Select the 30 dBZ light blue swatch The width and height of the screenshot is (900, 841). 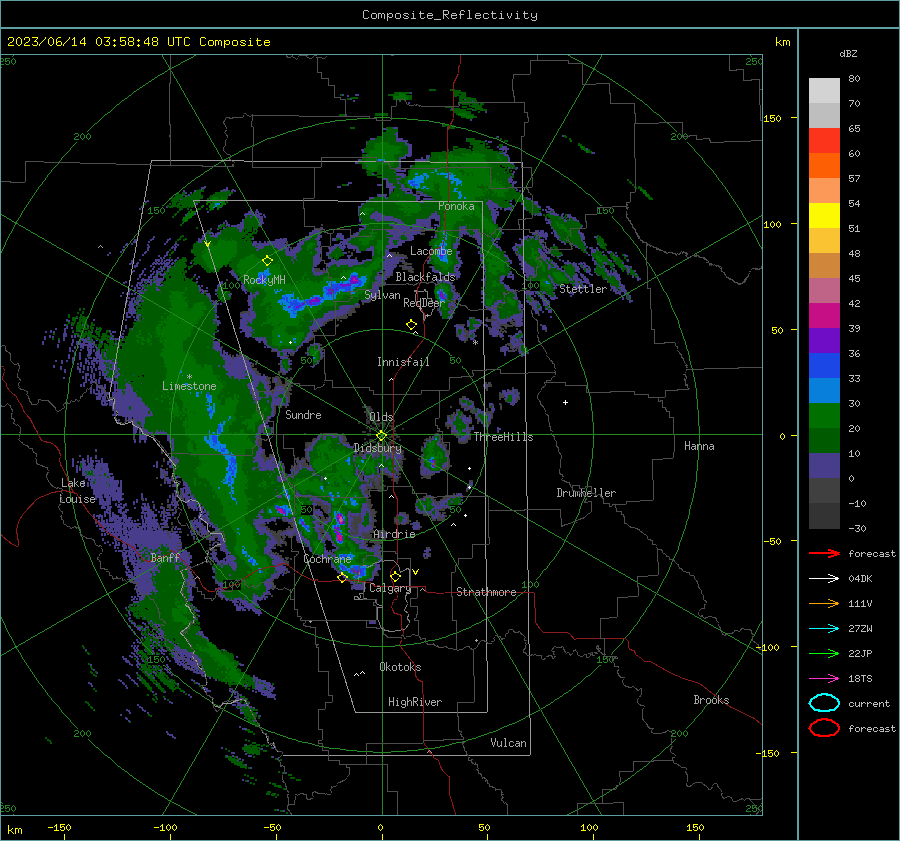[x=824, y=390]
